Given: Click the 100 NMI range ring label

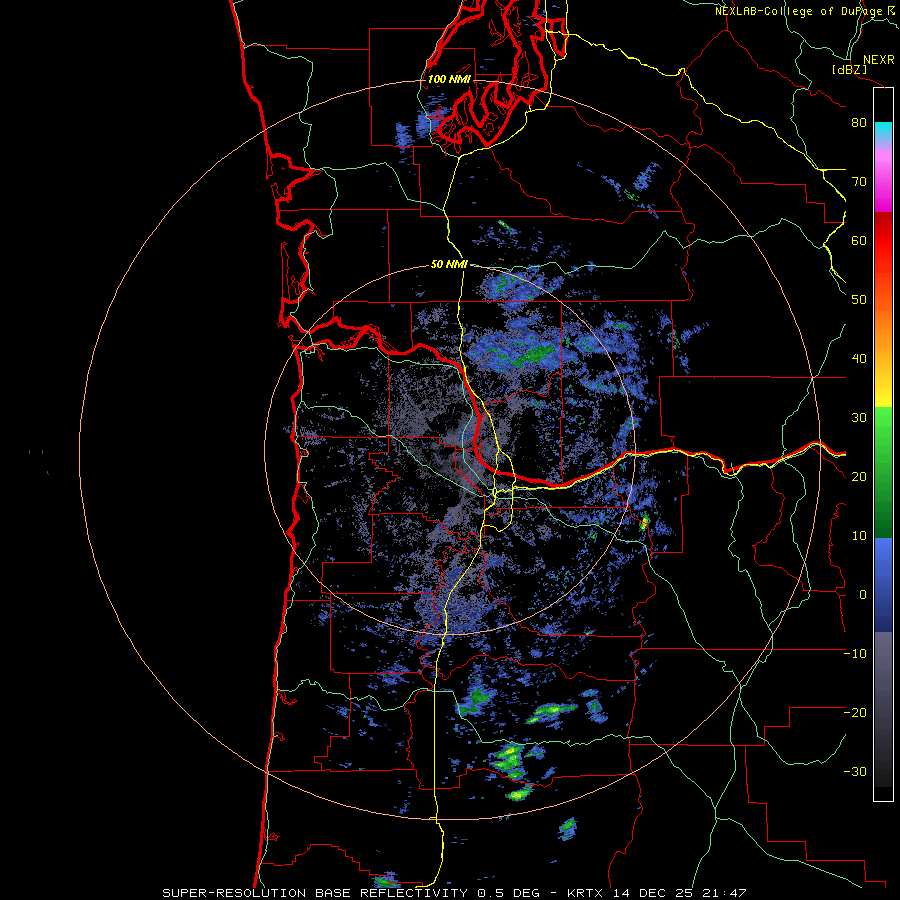Looking at the screenshot, I should pos(449,79).
